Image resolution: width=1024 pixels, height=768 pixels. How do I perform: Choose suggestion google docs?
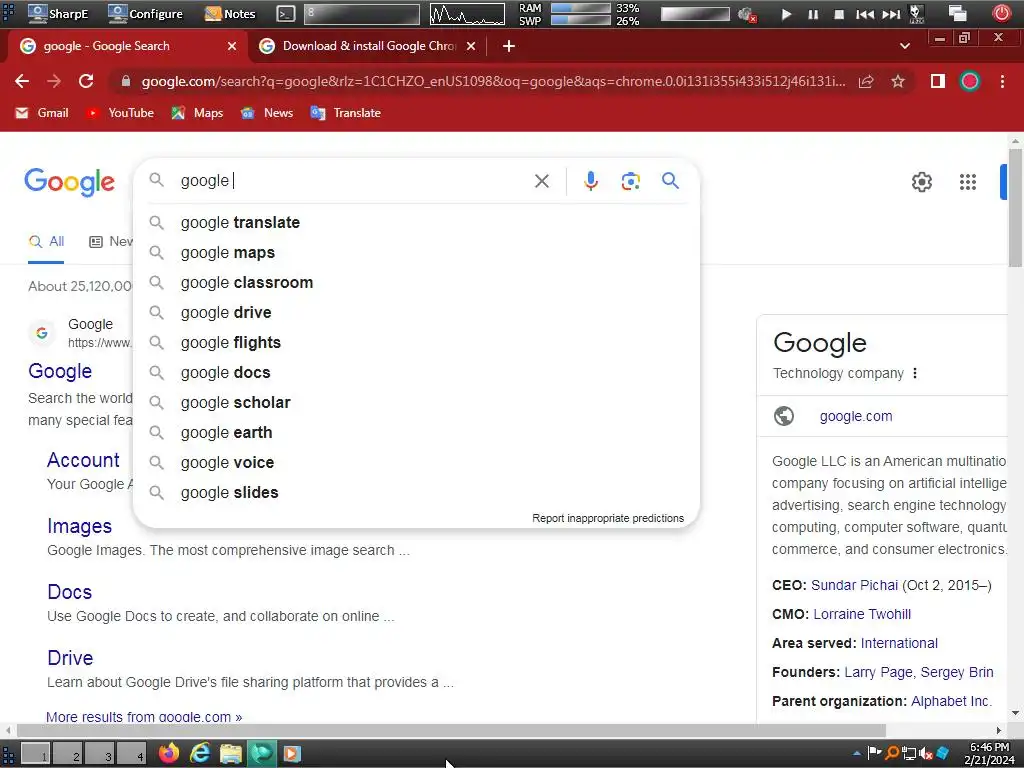(x=416, y=373)
